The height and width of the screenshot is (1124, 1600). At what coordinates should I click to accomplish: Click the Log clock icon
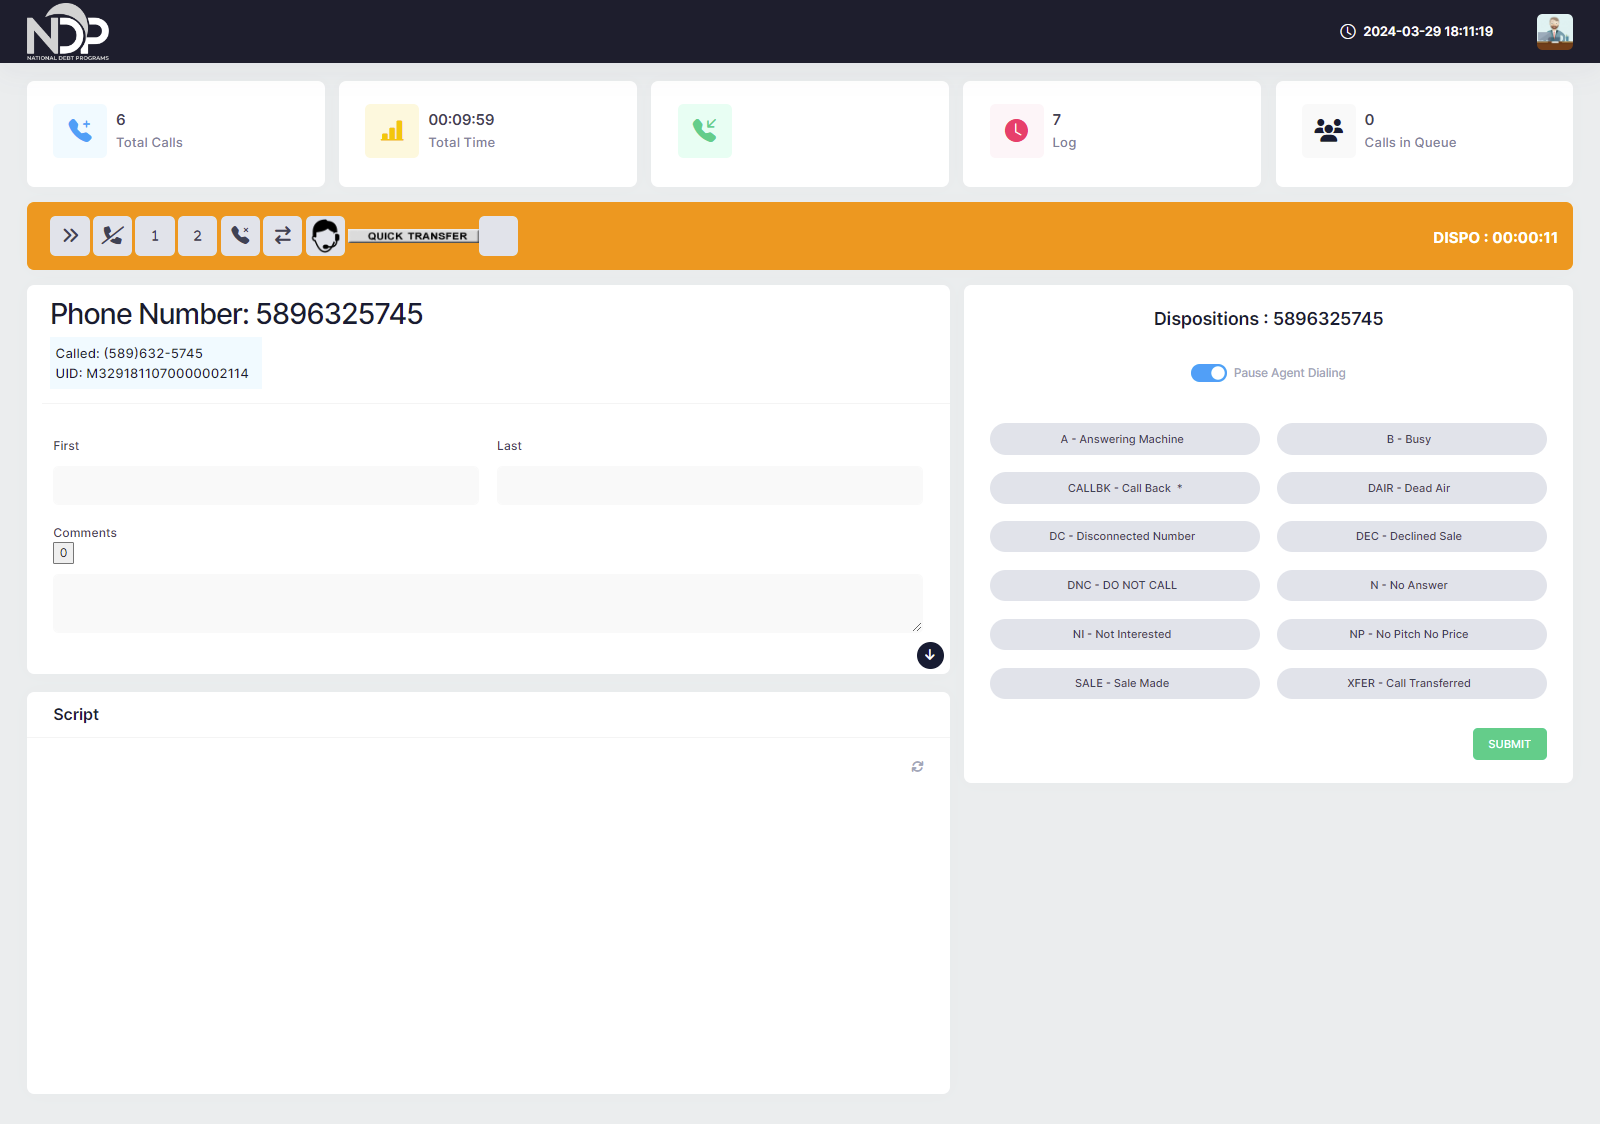point(1016,131)
